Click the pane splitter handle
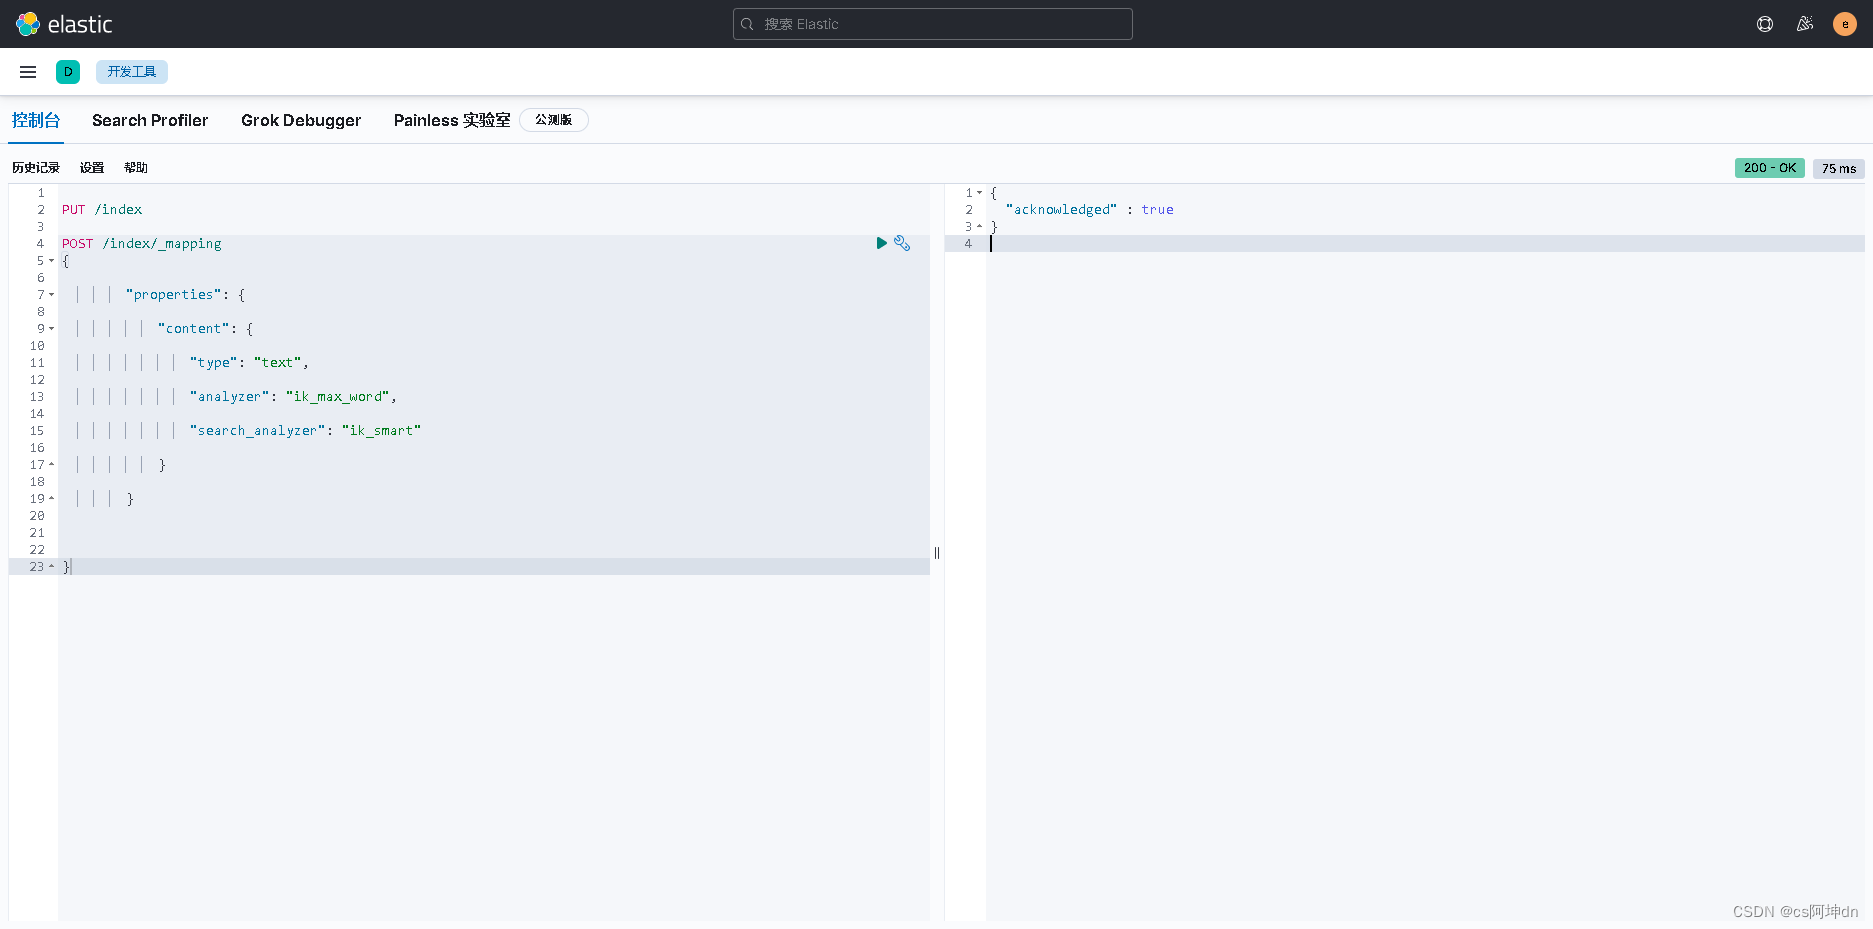The height and width of the screenshot is (929, 1873). (x=937, y=553)
